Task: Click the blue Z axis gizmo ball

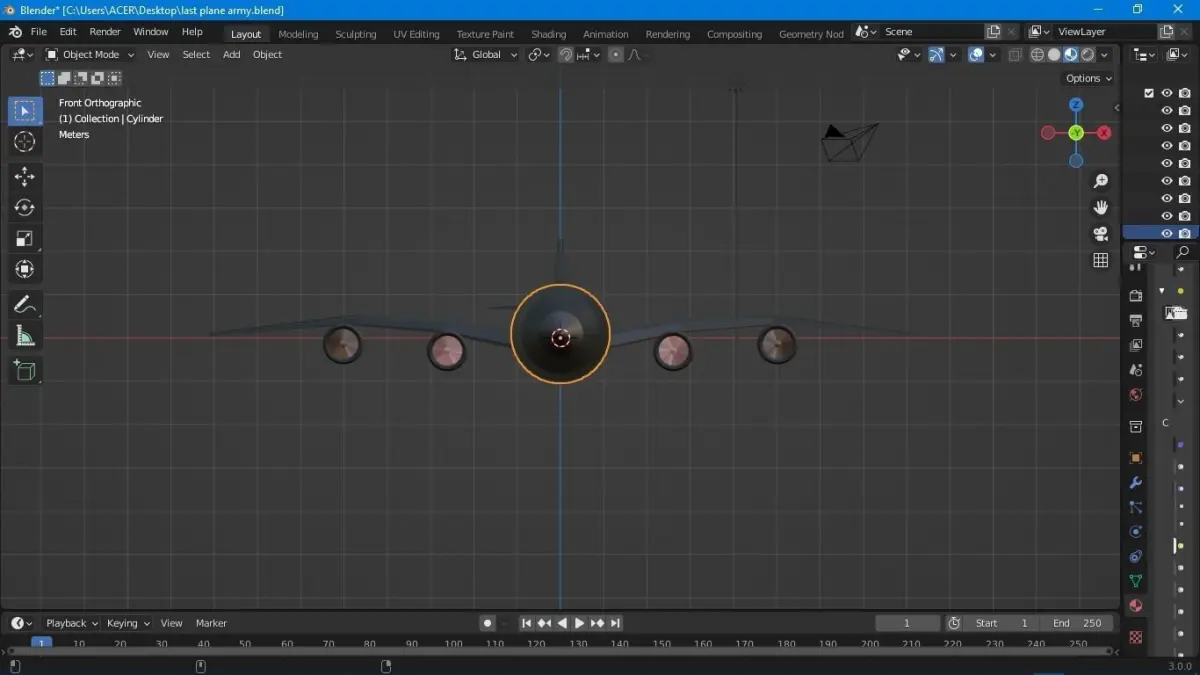Action: click(x=1076, y=105)
